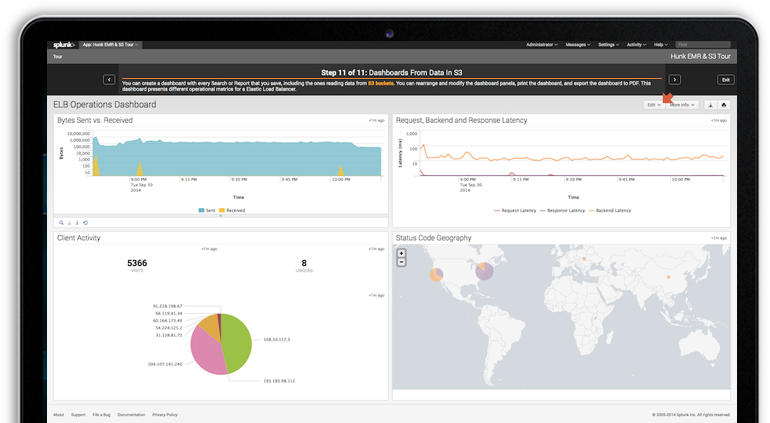
Task: Click the Client Activity panel title
Action: click(x=79, y=238)
